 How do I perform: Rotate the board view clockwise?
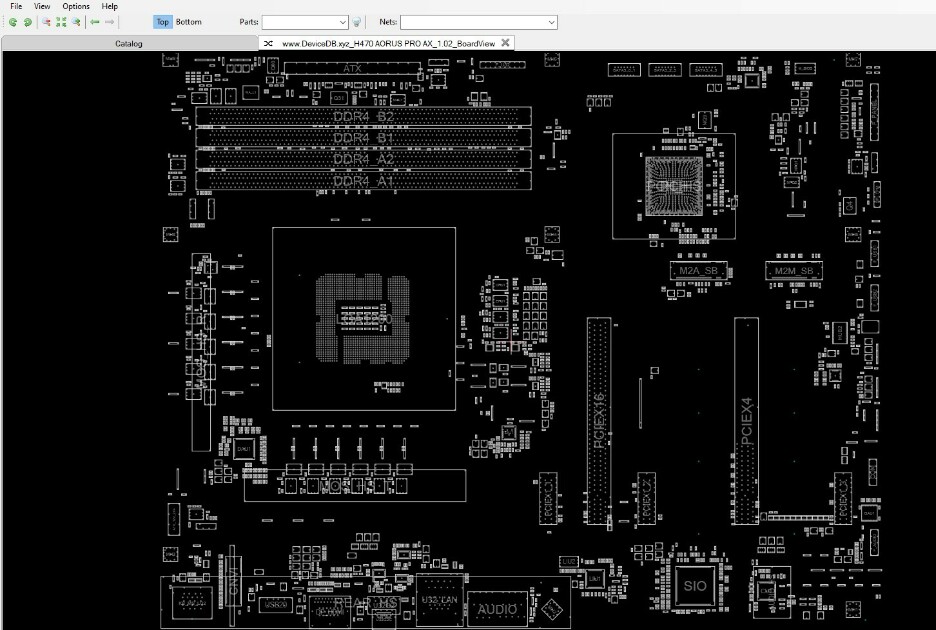[x=27, y=22]
